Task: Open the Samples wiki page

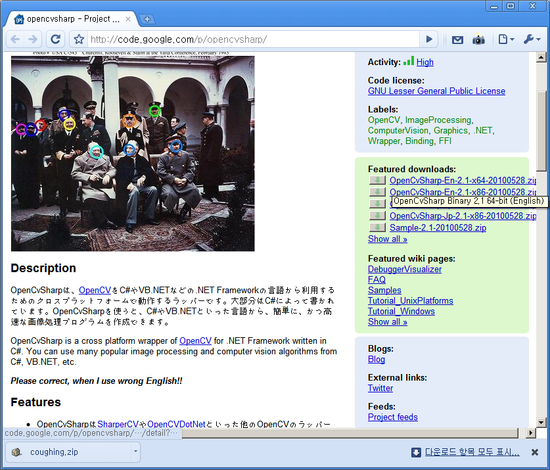Action: (384, 290)
